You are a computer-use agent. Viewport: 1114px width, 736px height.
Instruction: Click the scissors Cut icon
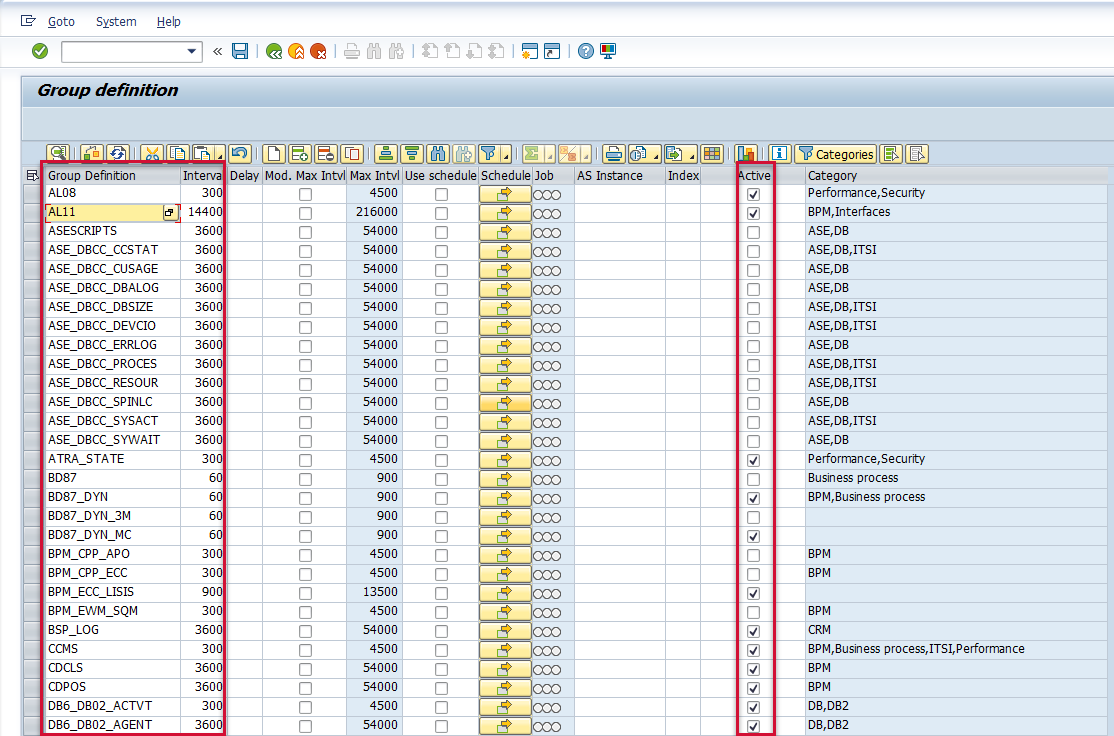pyautogui.click(x=152, y=154)
